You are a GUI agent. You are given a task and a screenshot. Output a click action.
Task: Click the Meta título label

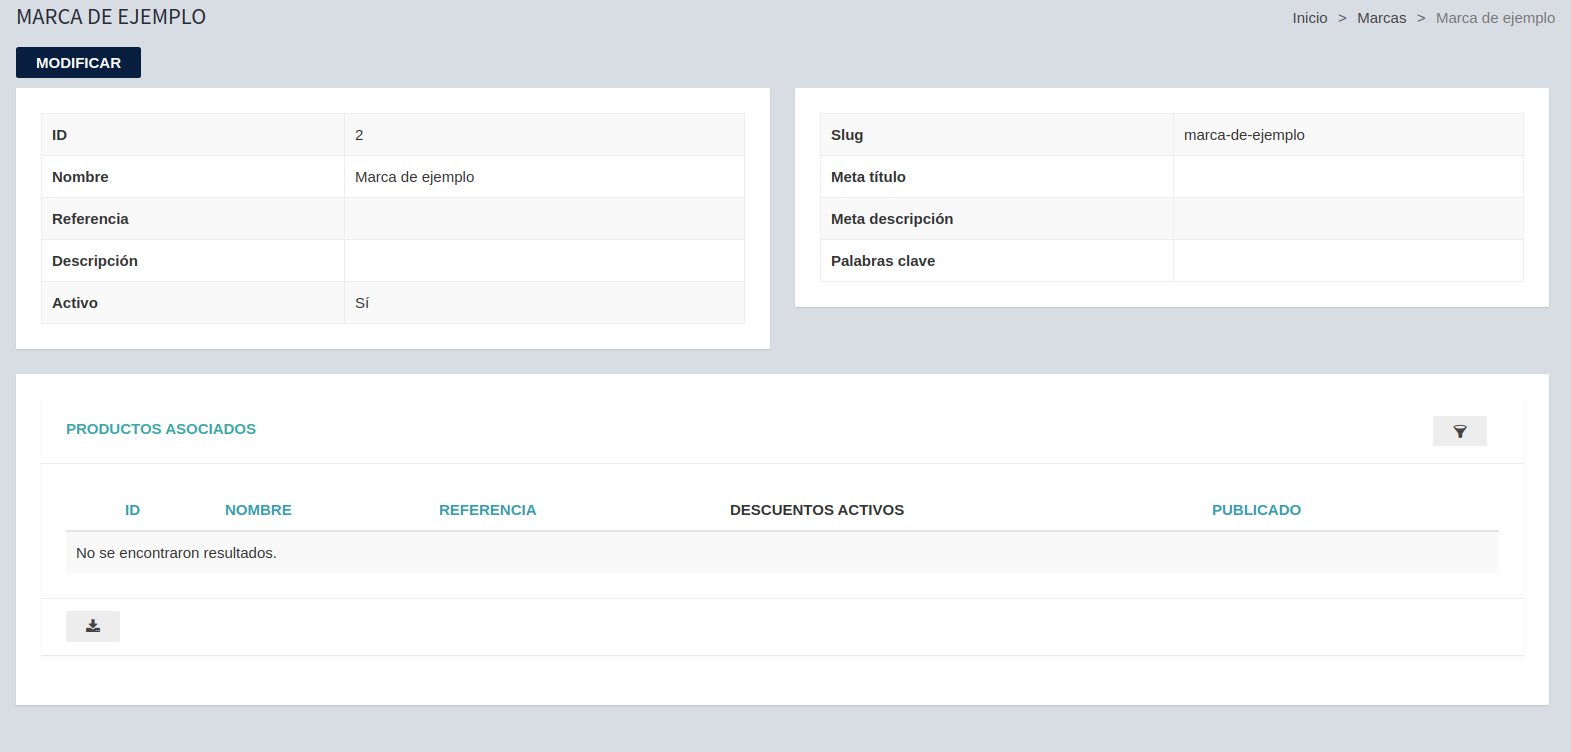868,177
